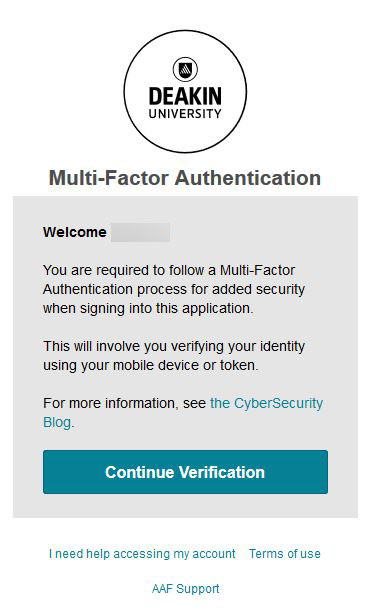The width and height of the screenshot is (371, 615).
Task: Click the "using your mobile device or token" line
Action: (151, 366)
